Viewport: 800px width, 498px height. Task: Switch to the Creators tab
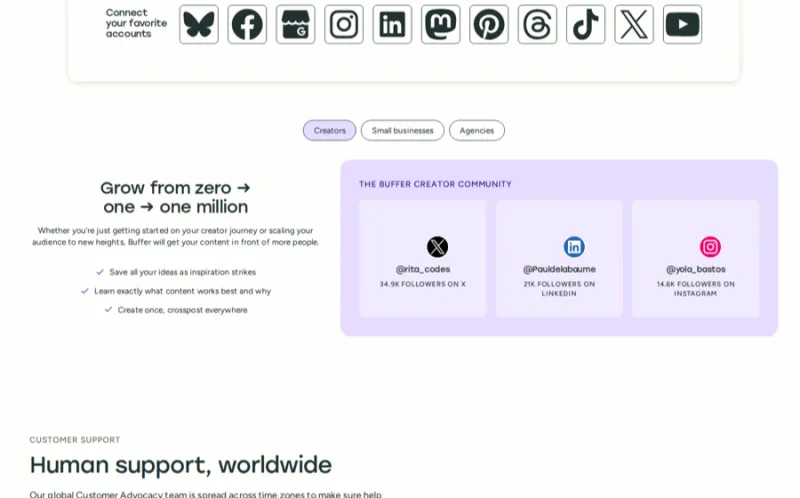[x=330, y=131]
